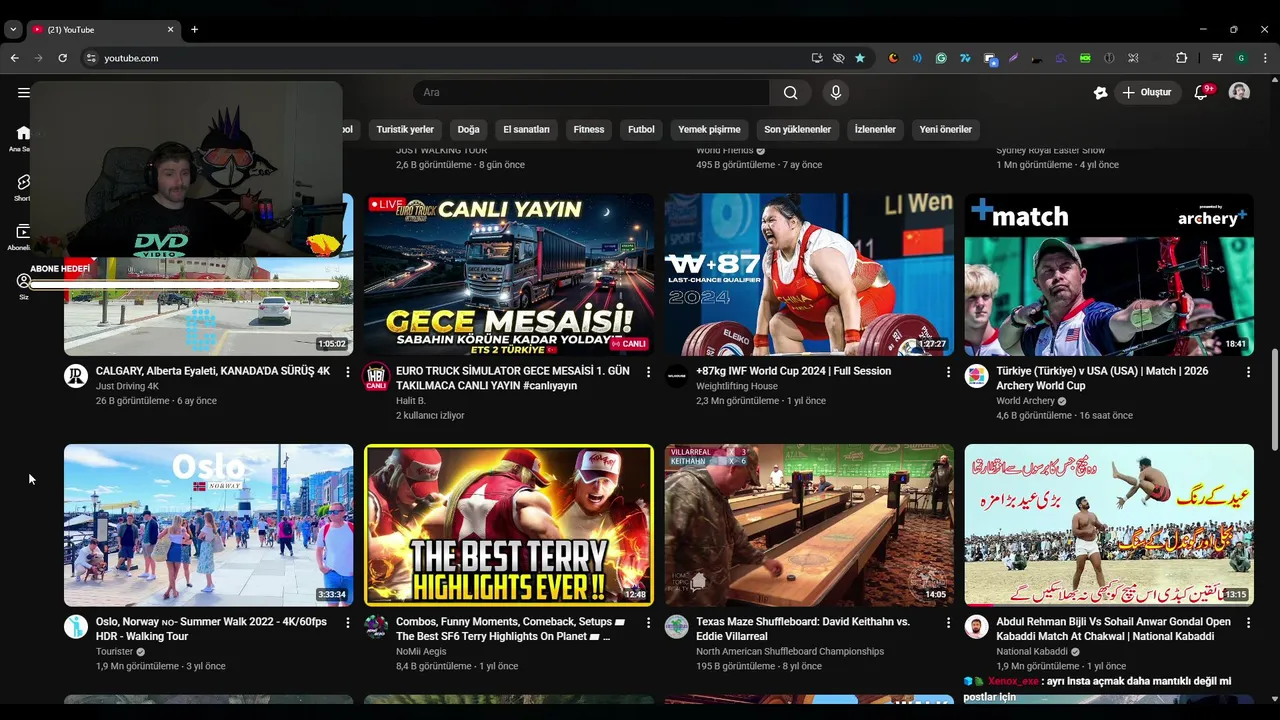Open the Chrome profile 'G' icon
1280x720 pixels.
coord(1241,58)
